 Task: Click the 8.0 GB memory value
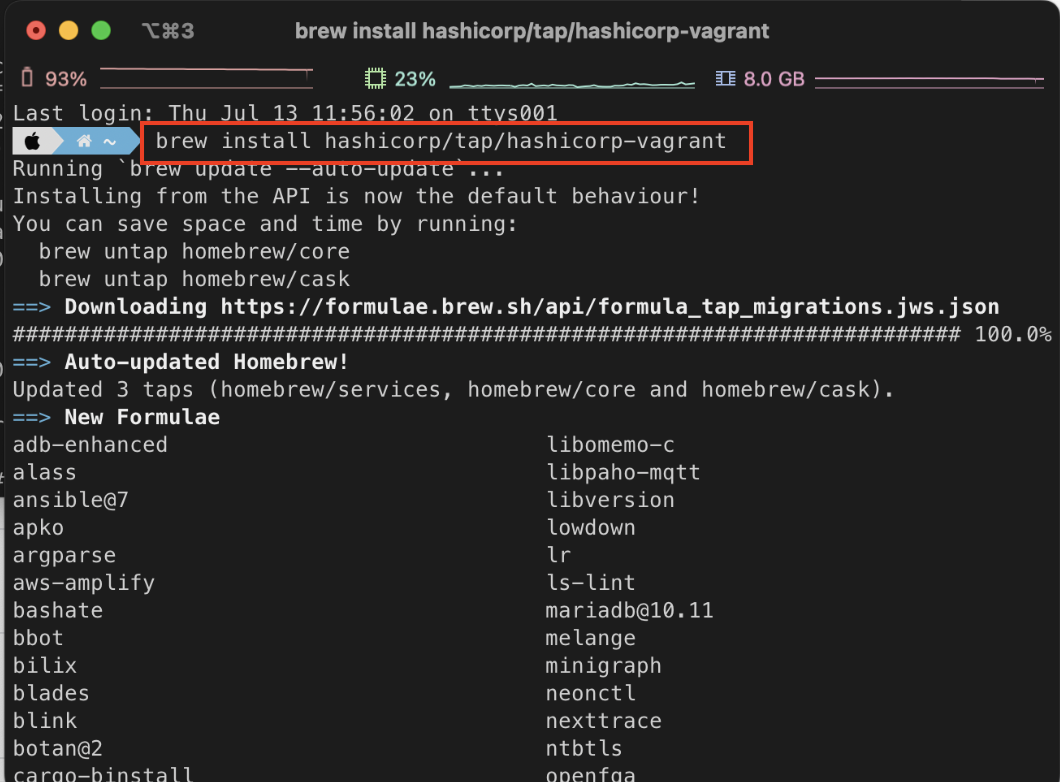tap(774, 79)
